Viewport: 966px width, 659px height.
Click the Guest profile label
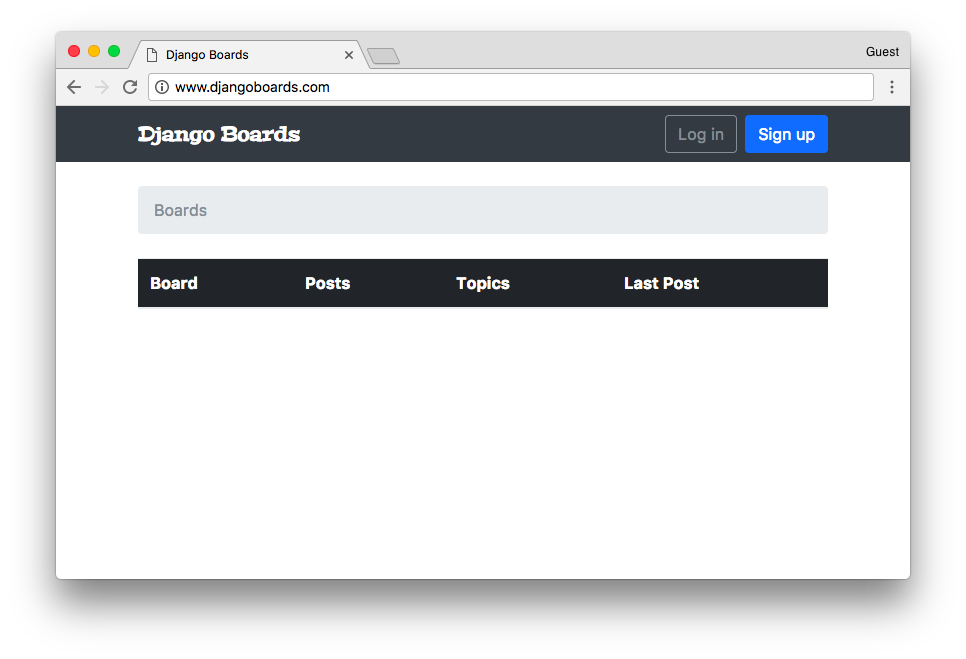click(882, 51)
